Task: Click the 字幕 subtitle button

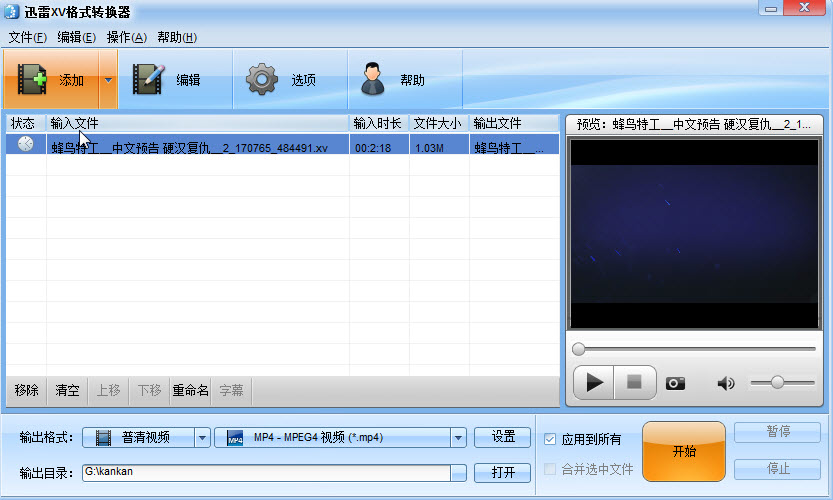Action: click(231, 391)
